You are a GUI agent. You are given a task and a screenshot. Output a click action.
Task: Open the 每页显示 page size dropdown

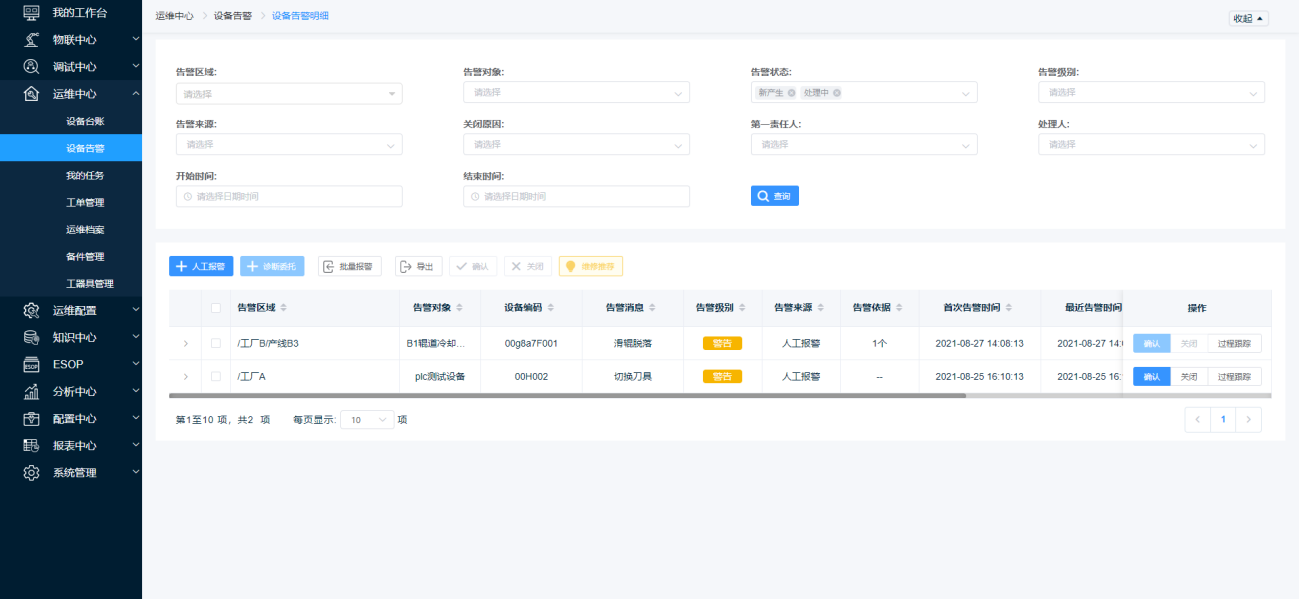tap(368, 420)
